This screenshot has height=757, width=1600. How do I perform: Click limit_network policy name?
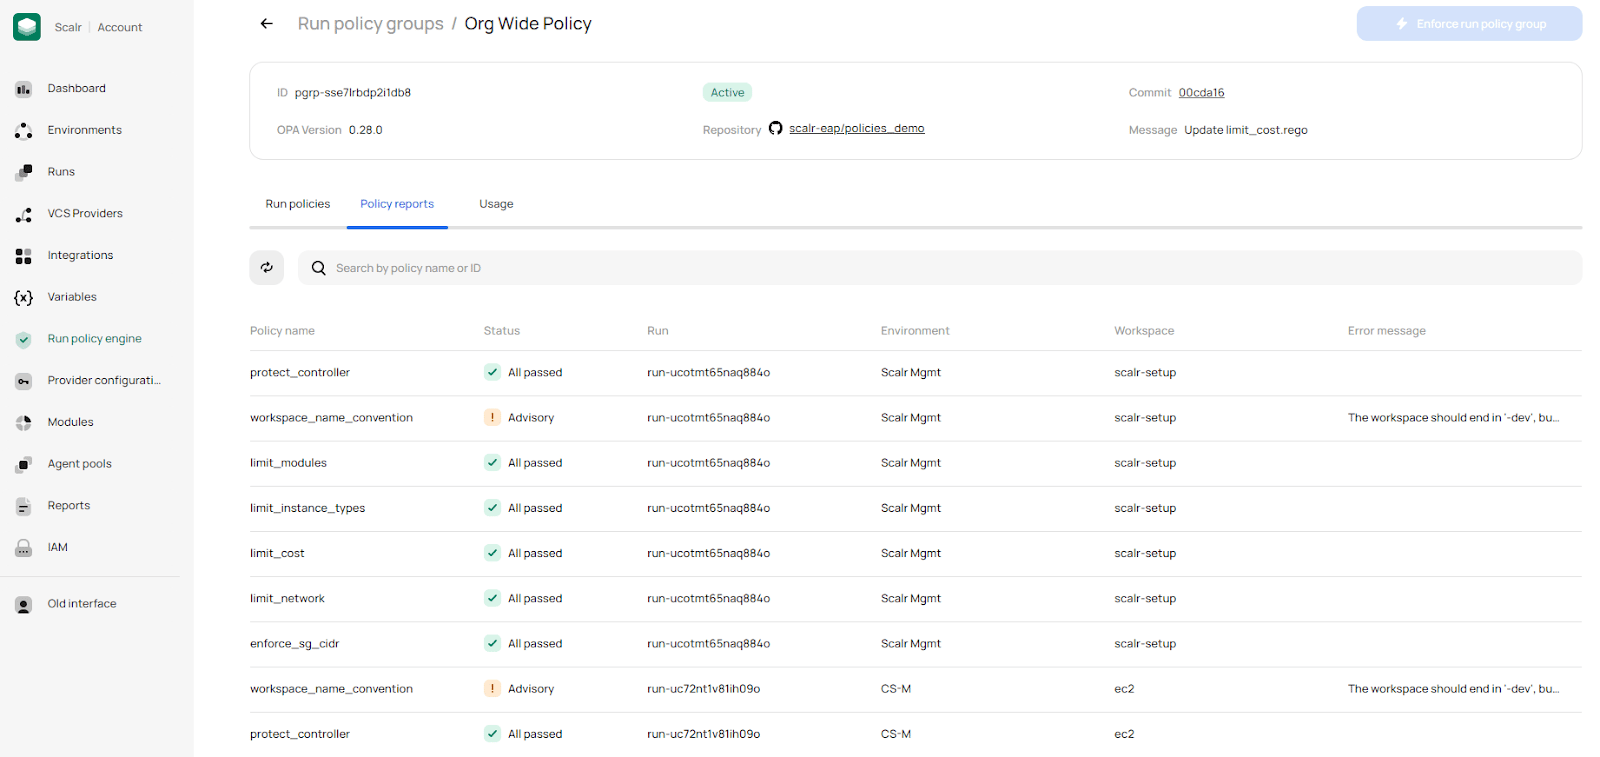pyautogui.click(x=287, y=599)
